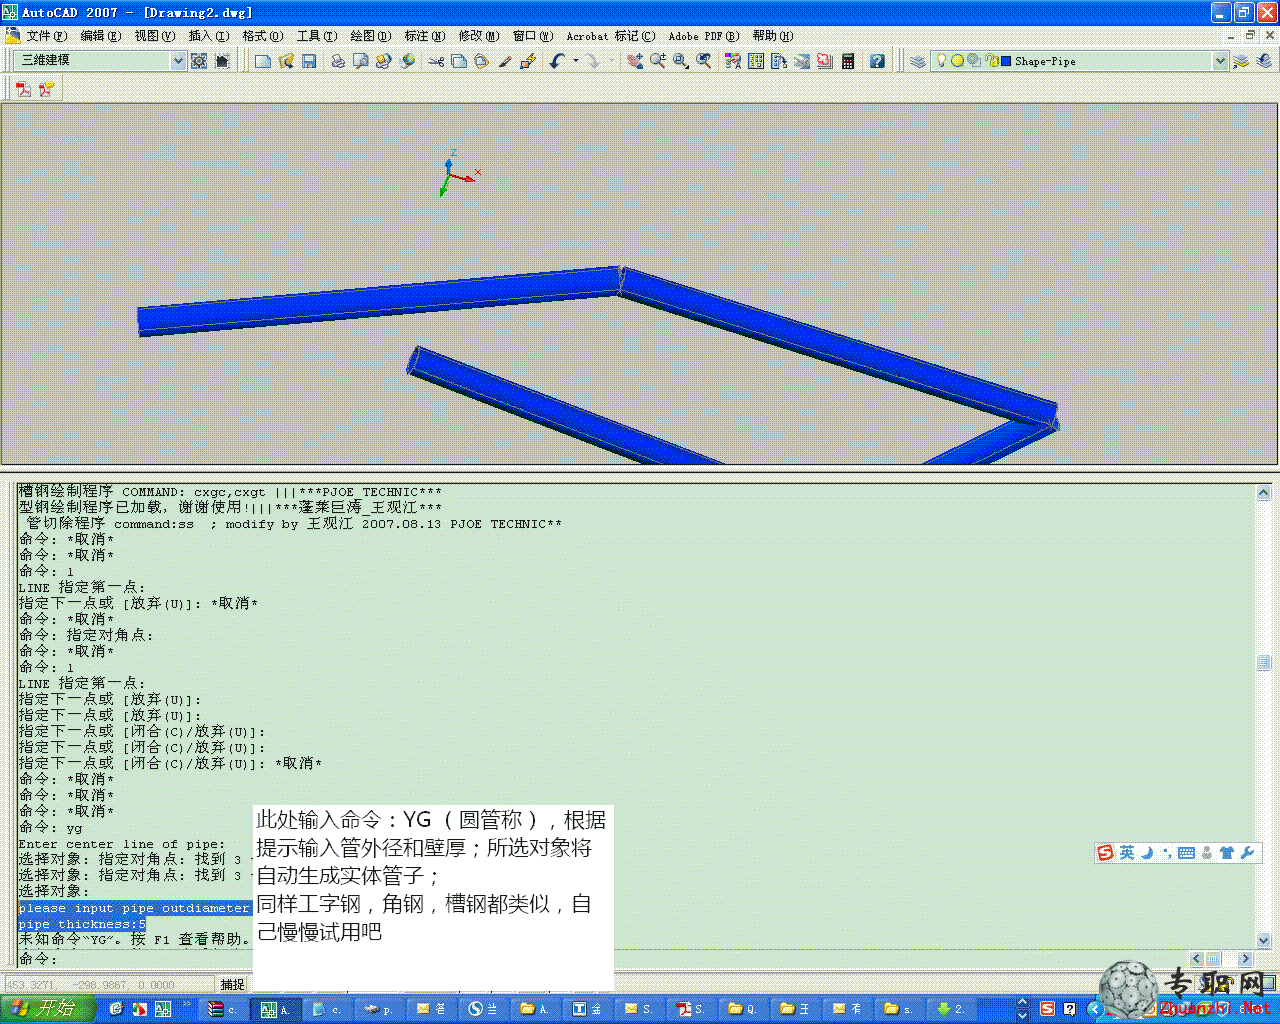Click the Zoom Previous icon

704,61
